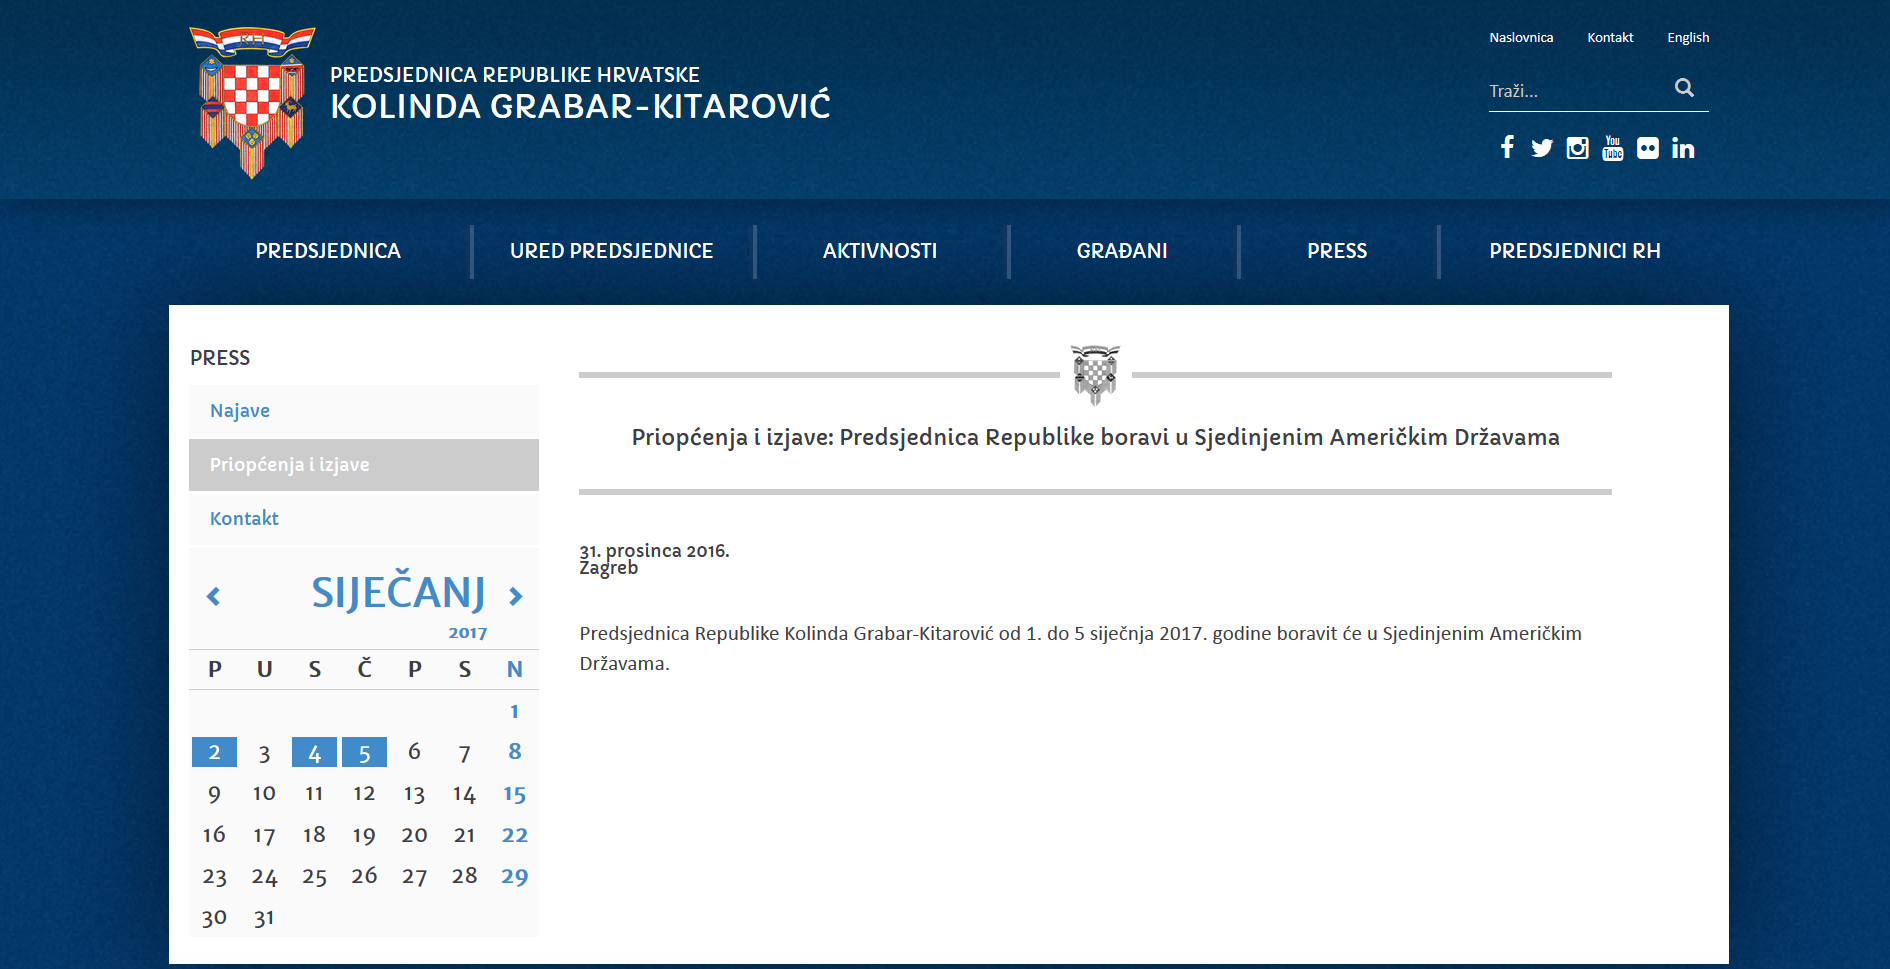This screenshot has width=1890, height=969.
Task: Go to previous month with left chevron
Action: tap(213, 595)
